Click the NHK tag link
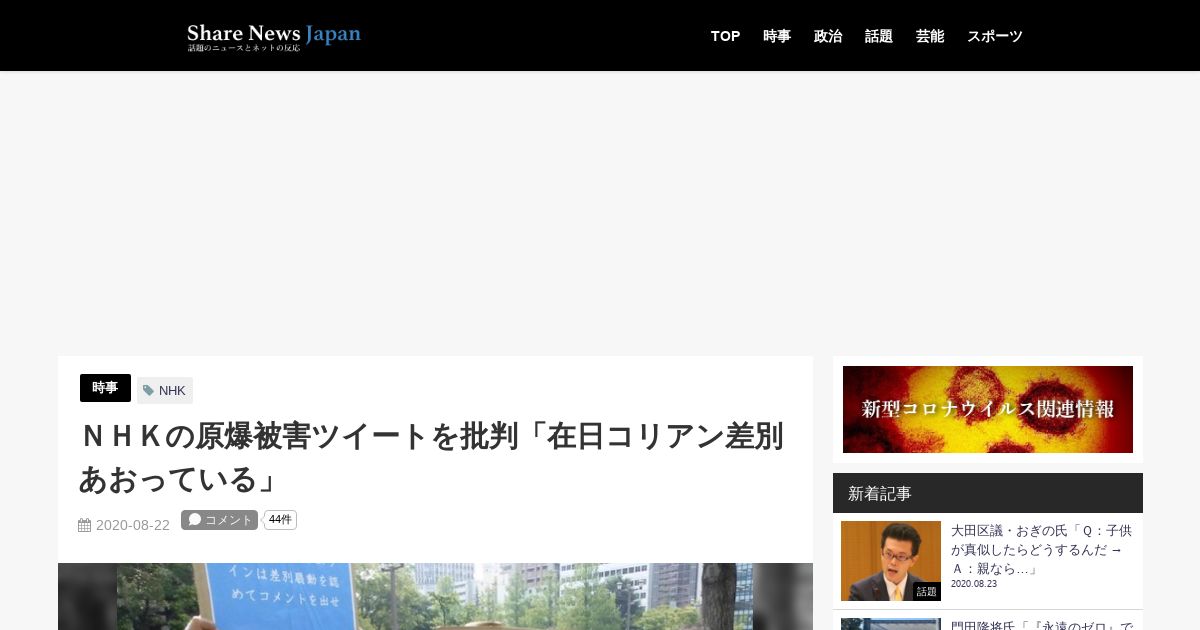The width and height of the screenshot is (1200, 630). 172,391
